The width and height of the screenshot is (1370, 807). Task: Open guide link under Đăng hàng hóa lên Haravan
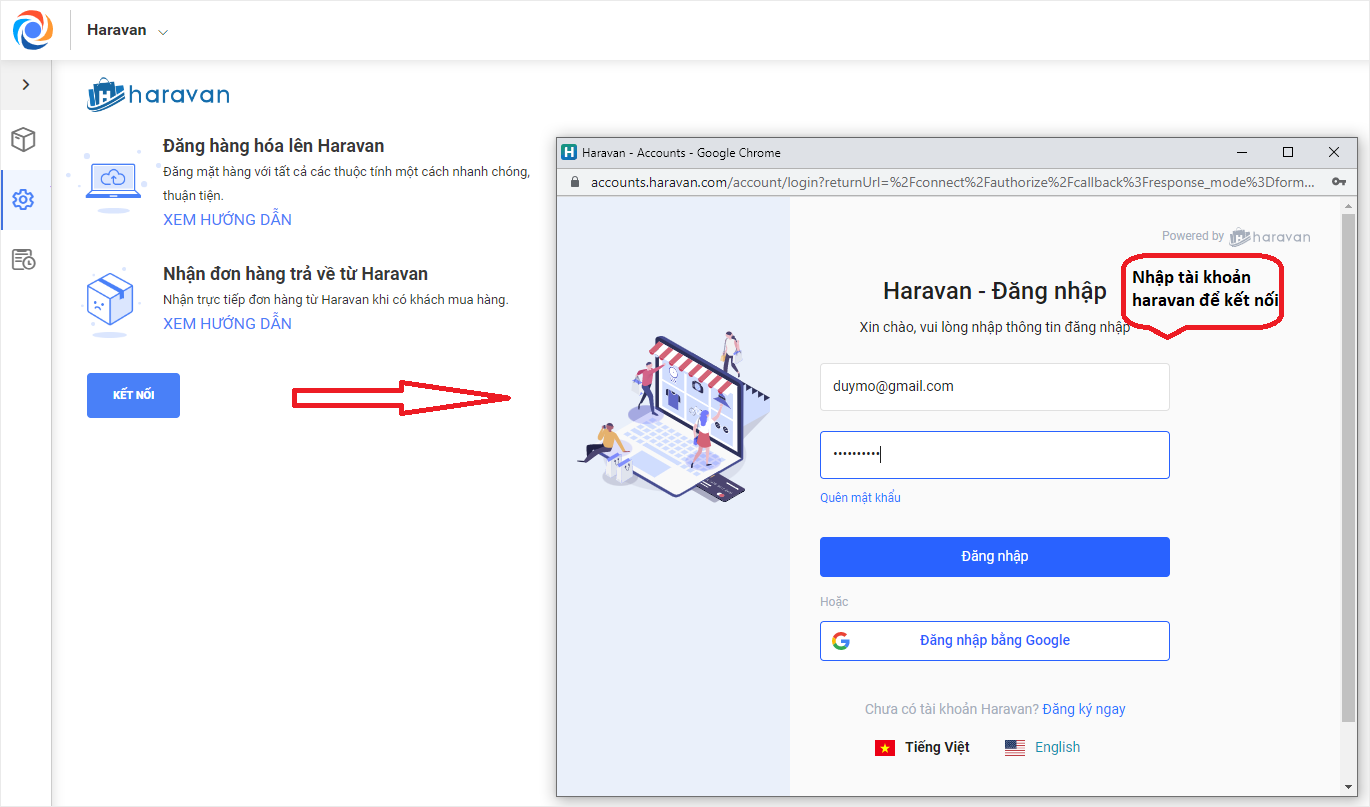click(227, 220)
